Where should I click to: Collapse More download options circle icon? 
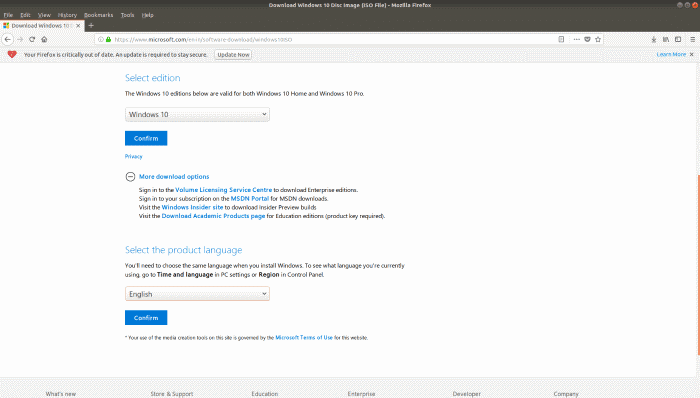point(130,177)
